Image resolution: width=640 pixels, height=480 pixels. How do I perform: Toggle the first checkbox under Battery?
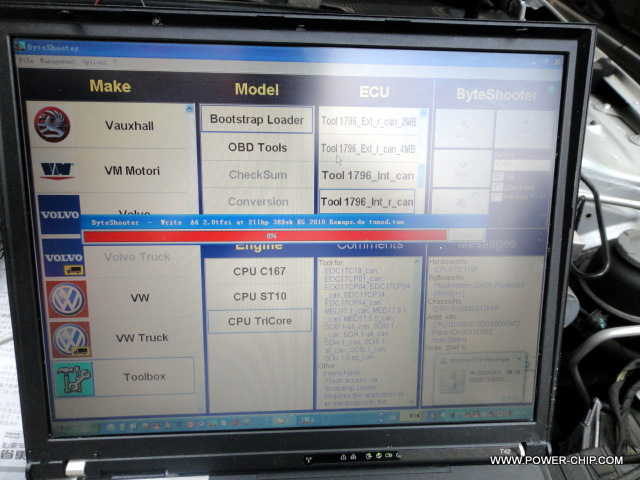pos(498,176)
